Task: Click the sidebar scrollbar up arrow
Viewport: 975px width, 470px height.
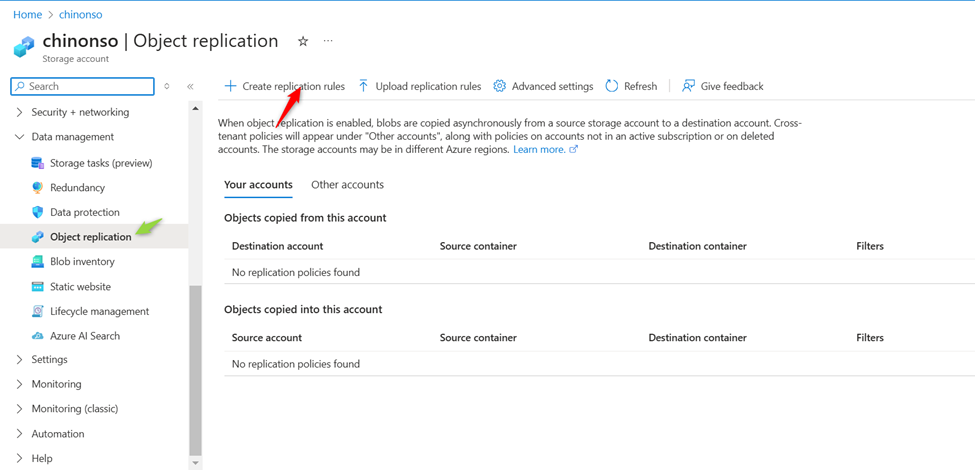Action: pos(195,108)
